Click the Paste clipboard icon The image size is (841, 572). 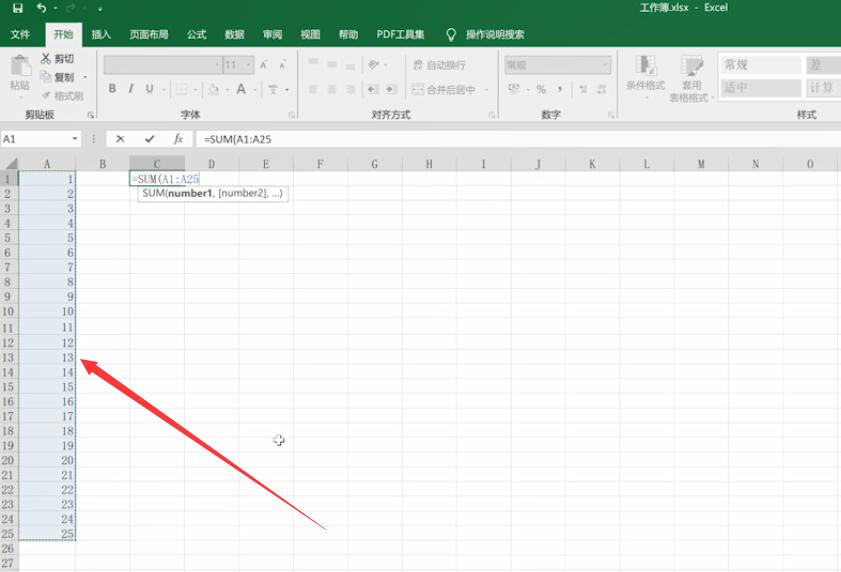pyautogui.click(x=20, y=67)
